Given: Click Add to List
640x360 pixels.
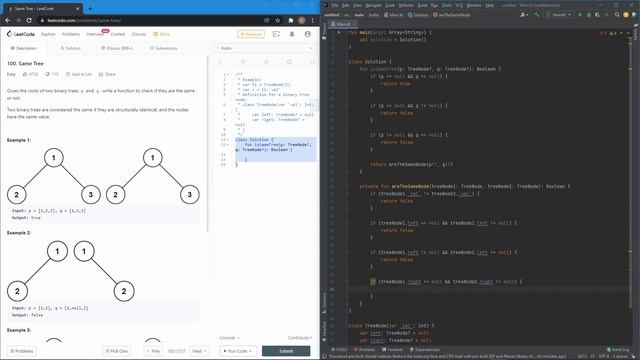Looking at the screenshot, I should pos(79,74).
